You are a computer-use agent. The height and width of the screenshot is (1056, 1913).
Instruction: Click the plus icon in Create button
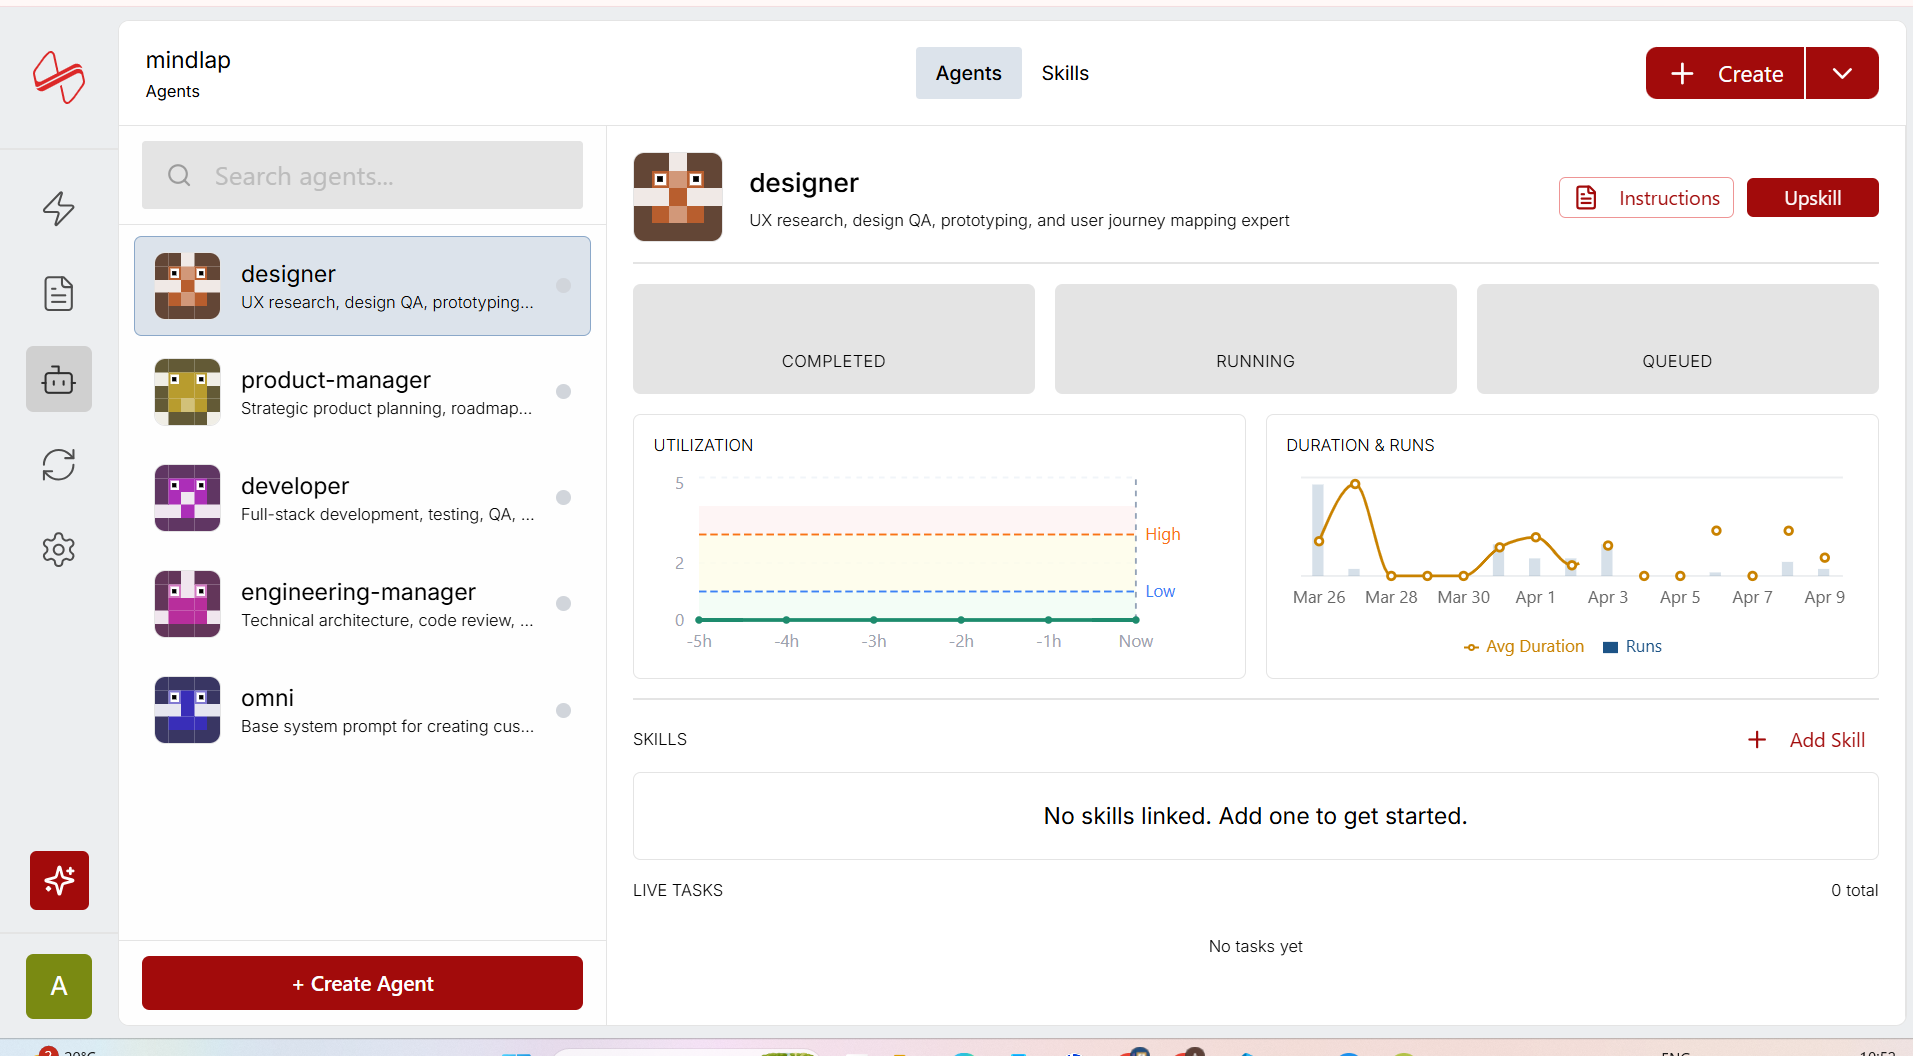coord(1682,74)
